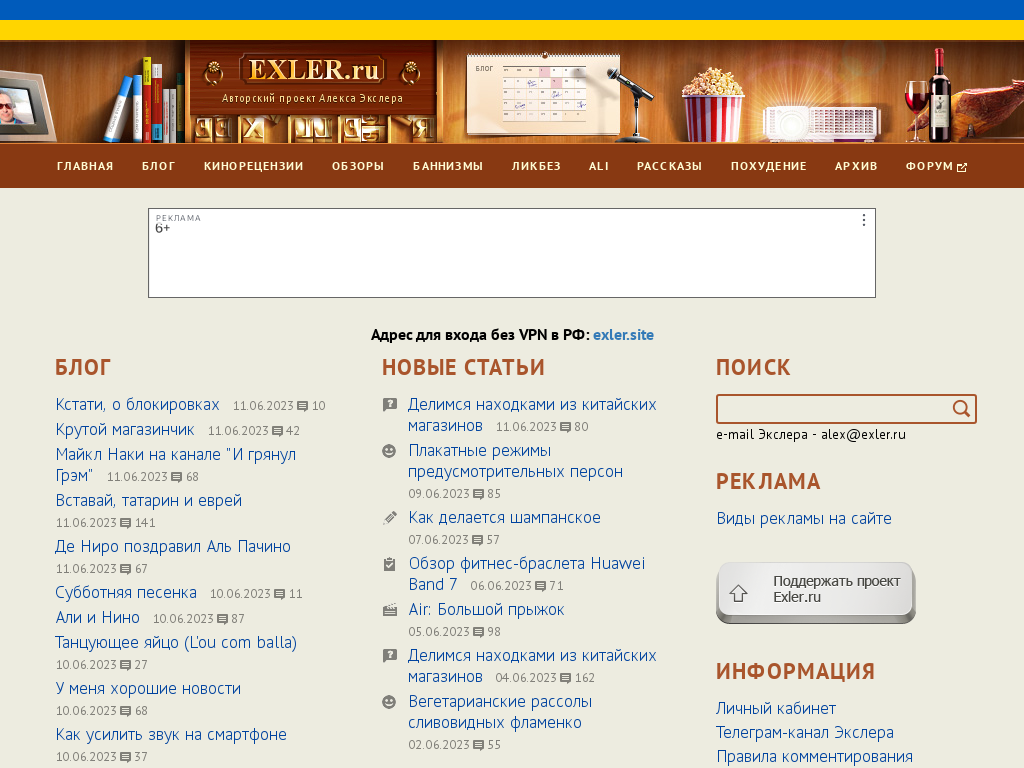Open 'Крутой магазинчик' blog post

[125, 430]
